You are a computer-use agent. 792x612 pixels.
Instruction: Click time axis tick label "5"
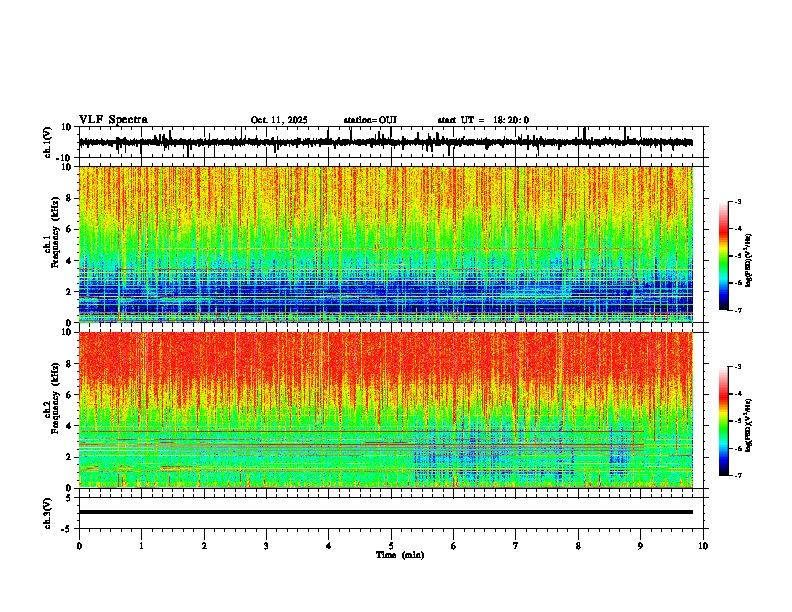(391, 546)
